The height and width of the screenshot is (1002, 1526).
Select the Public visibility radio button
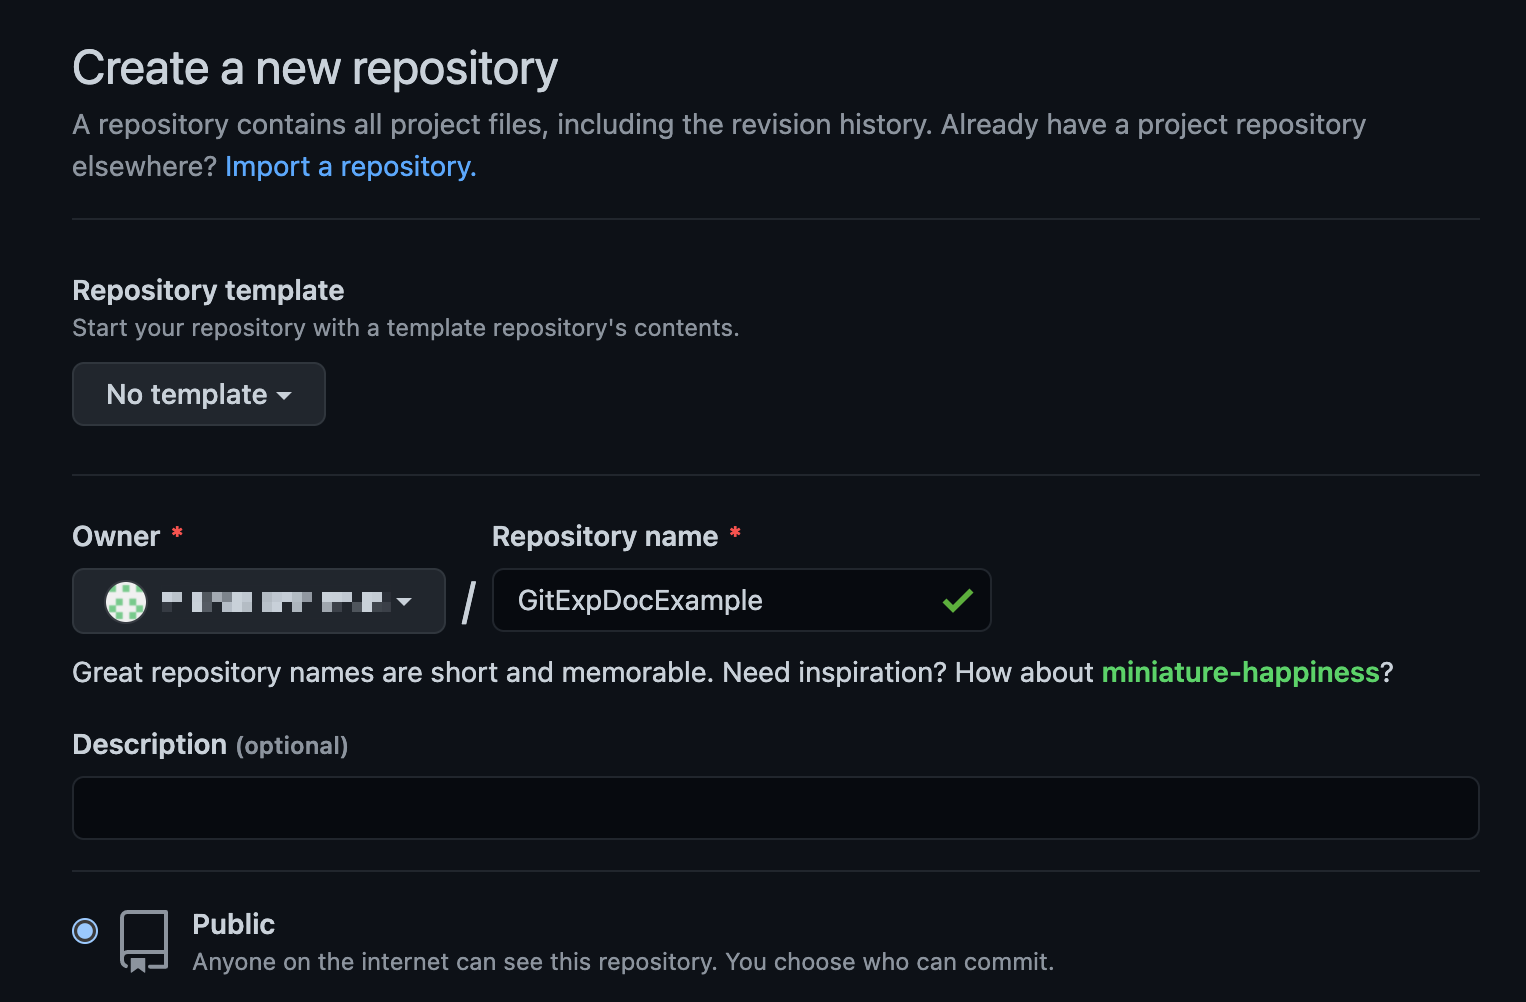pyautogui.click(x=85, y=931)
